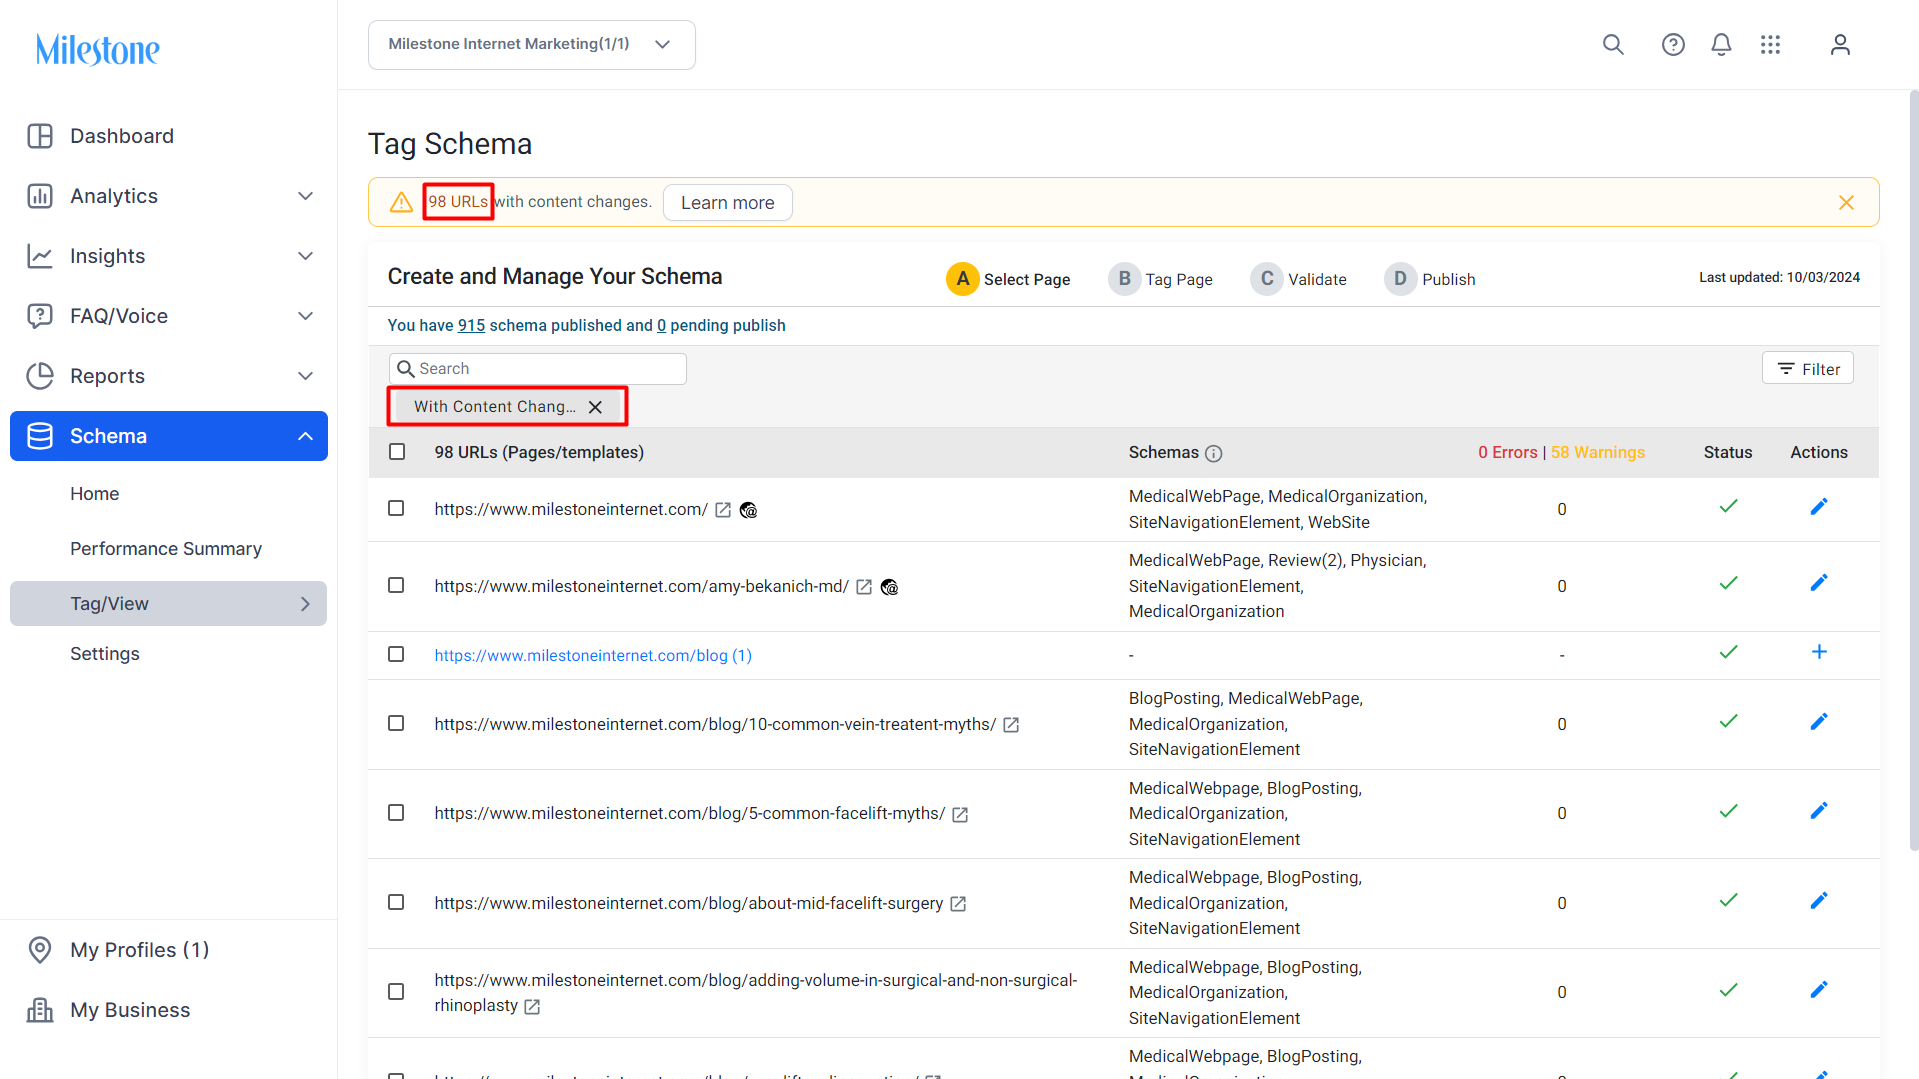The width and height of the screenshot is (1919, 1079).
Task: Expand the Tag/View submenu arrow
Action: click(306, 604)
